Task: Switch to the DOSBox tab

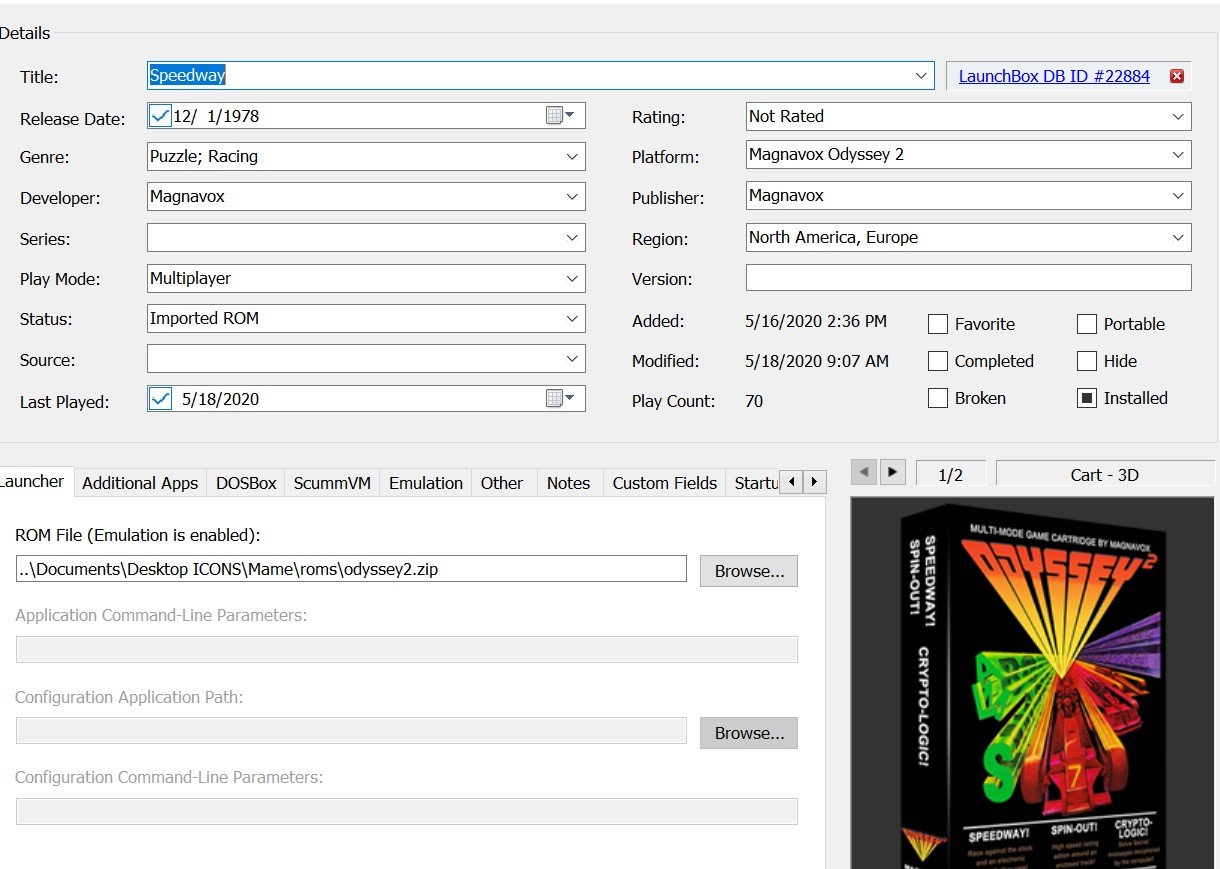Action: (246, 483)
